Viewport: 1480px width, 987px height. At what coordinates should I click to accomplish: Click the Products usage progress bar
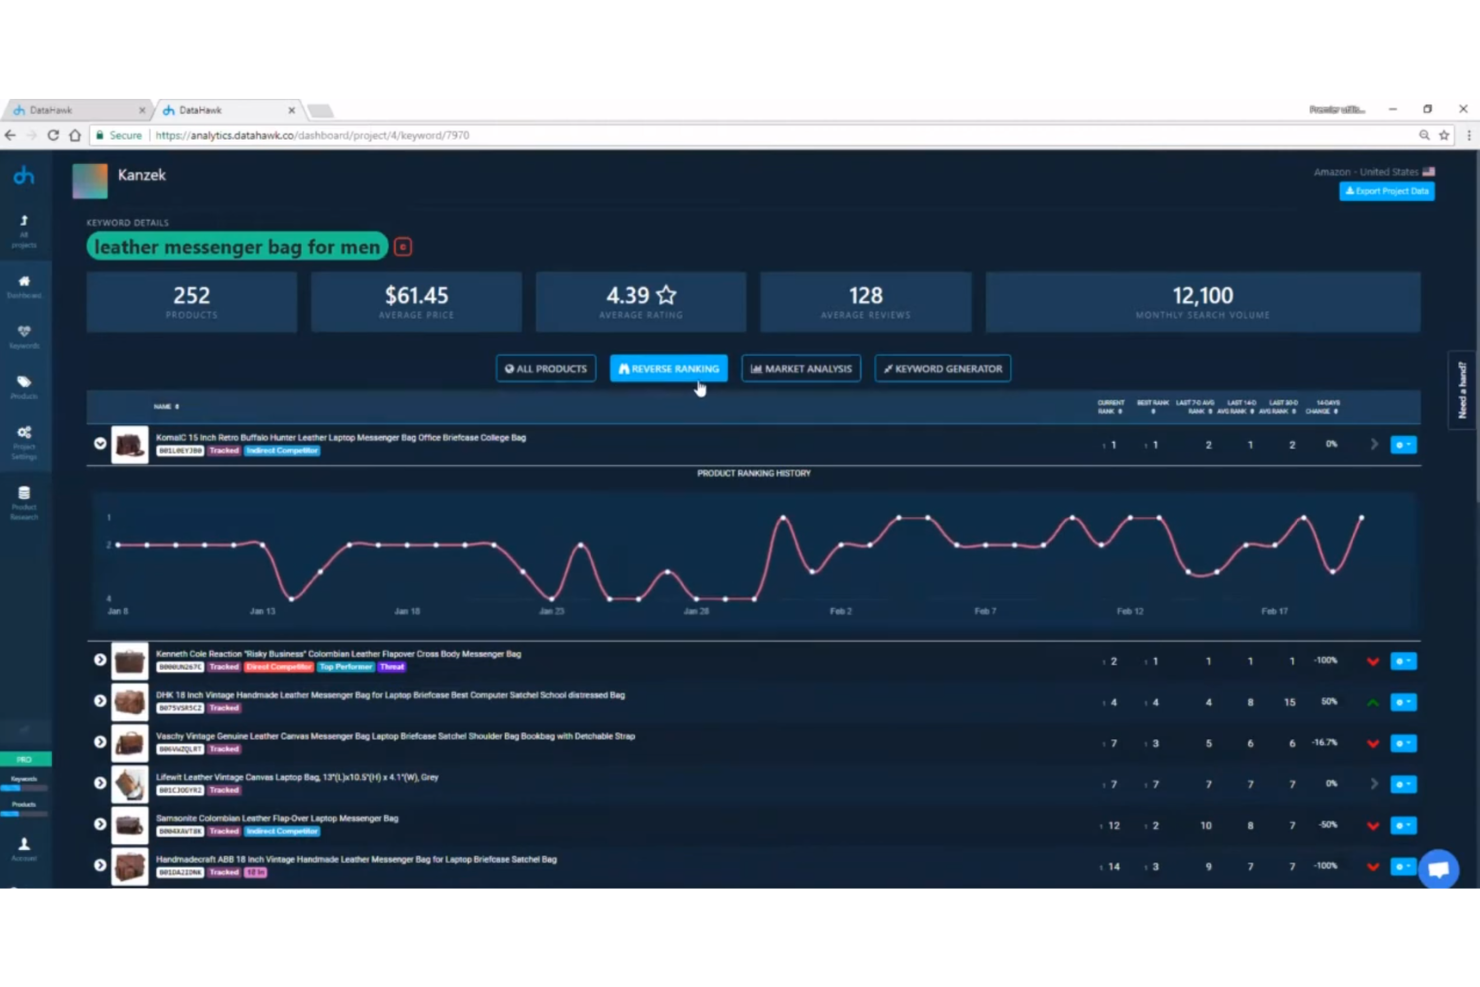coord(24,813)
